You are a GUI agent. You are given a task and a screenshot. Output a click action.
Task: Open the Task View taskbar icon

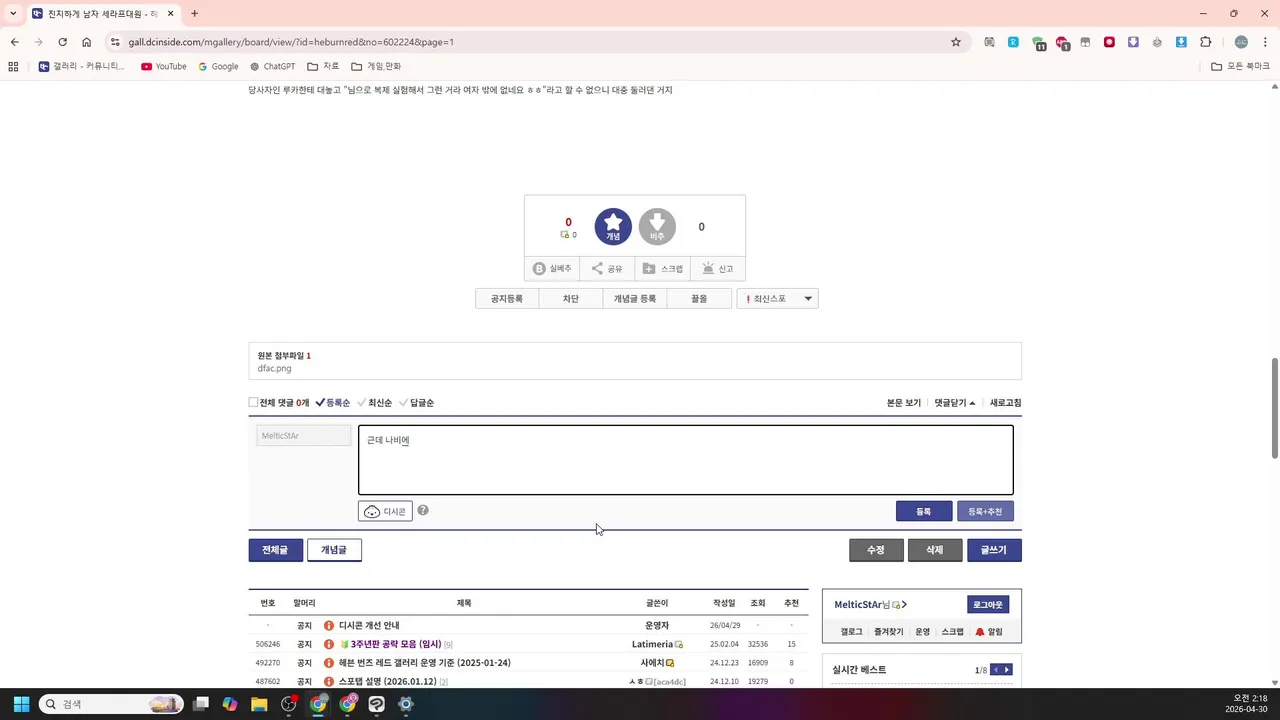[x=201, y=704]
